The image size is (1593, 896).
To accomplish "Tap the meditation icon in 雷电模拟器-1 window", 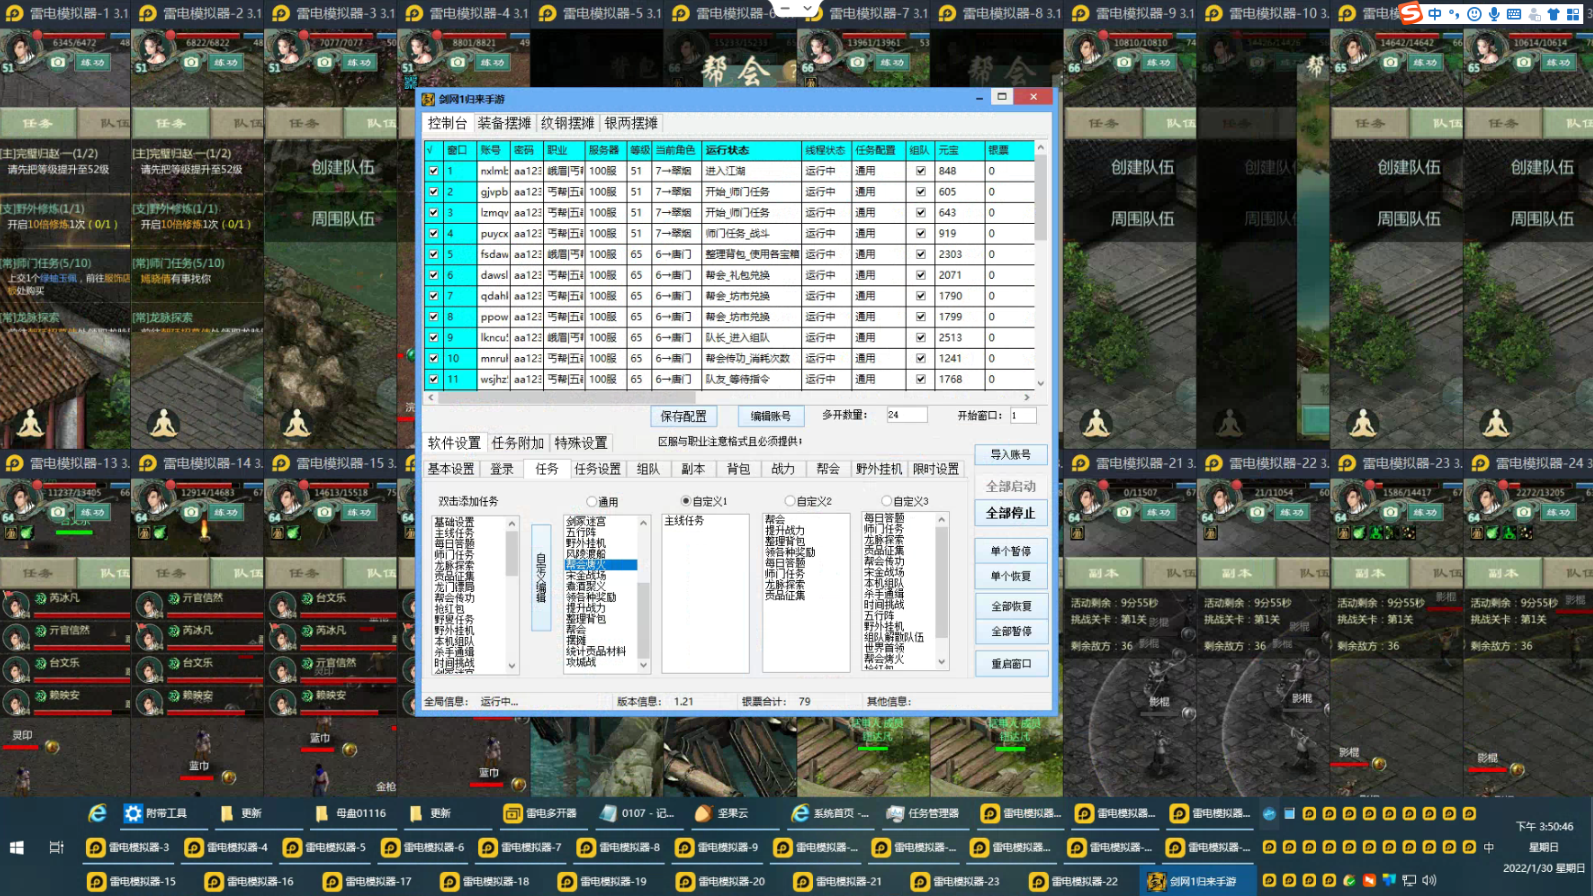I will 31,424.
